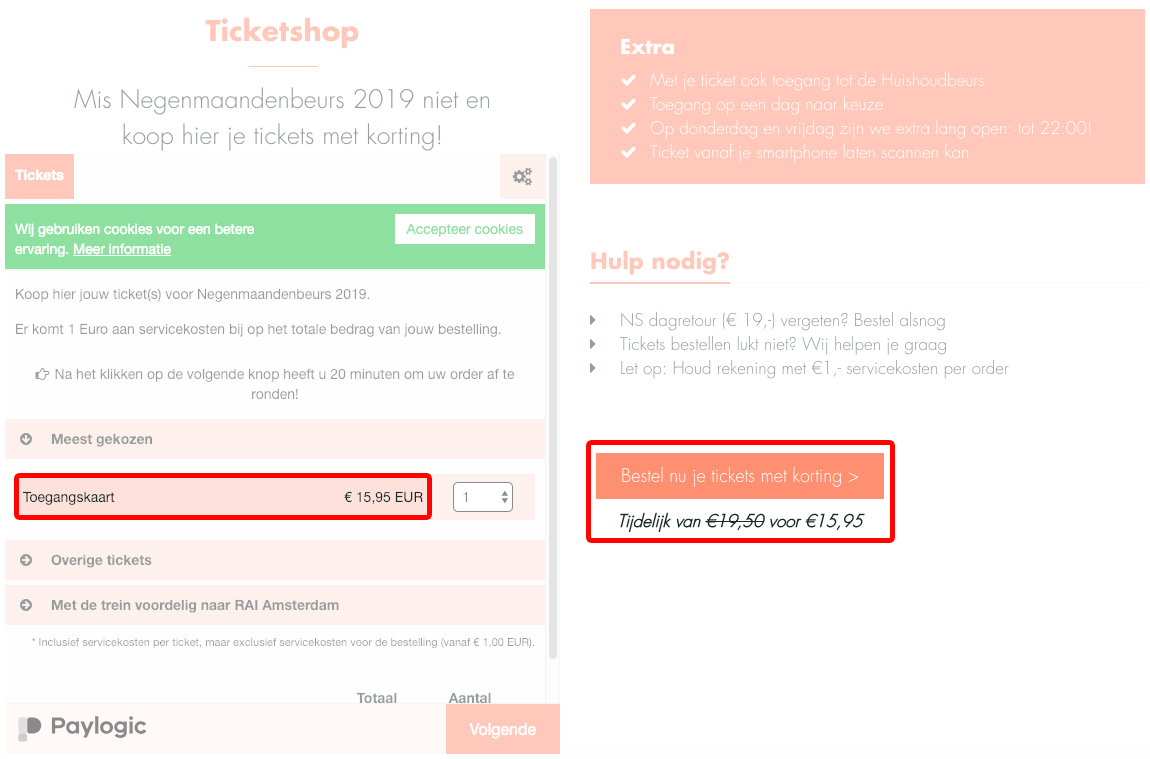Click the arrow bullet beside Let op servicekosten
This screenshot has height=759, width=1150.
593,368
